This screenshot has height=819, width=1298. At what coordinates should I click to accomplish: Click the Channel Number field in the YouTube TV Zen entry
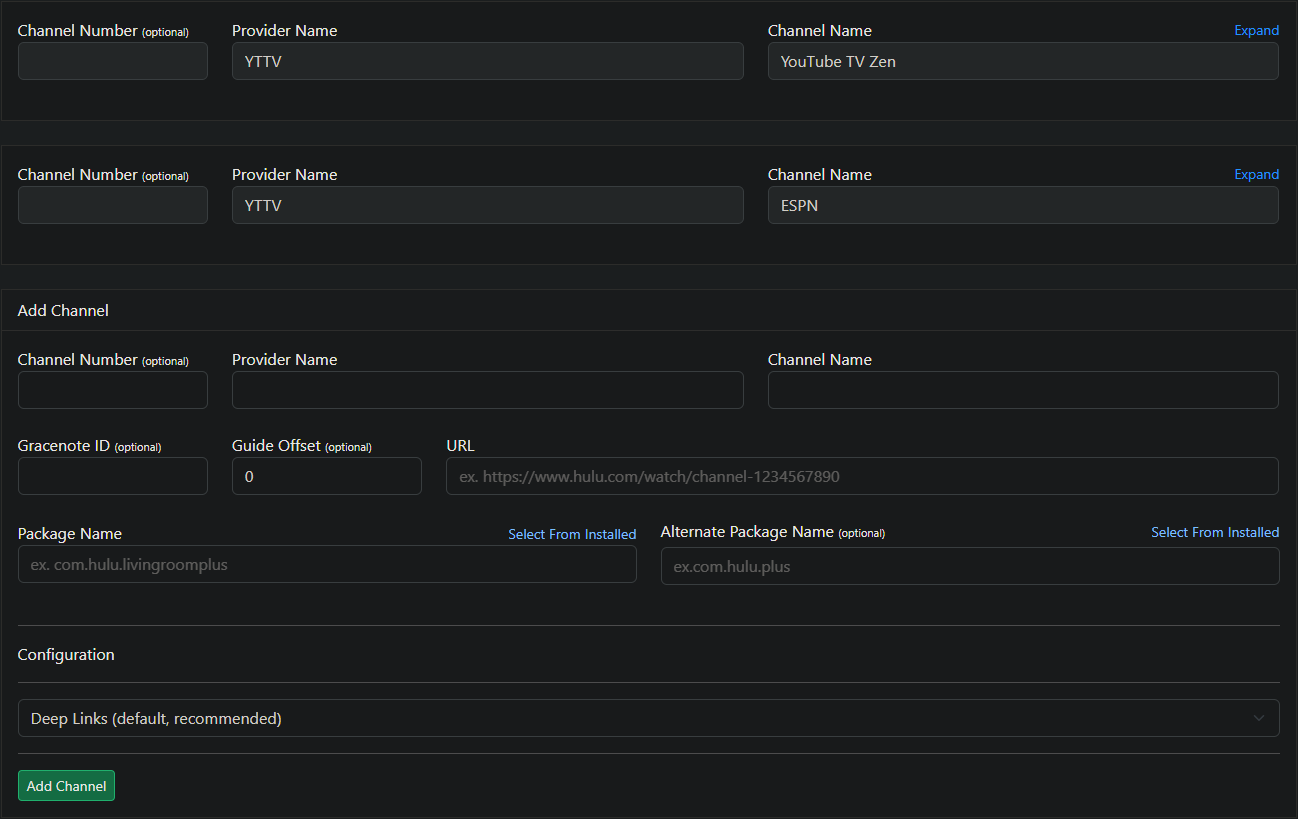tap(113, 61)
